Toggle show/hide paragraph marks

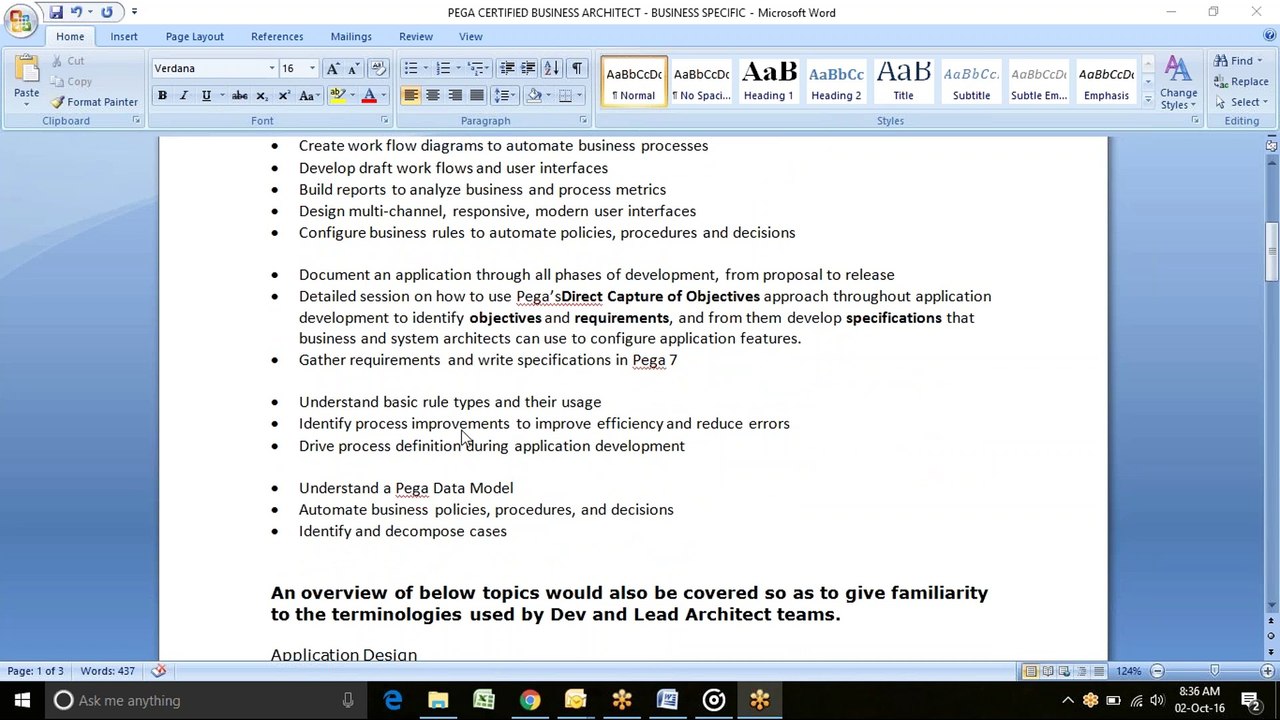[577, 68]
